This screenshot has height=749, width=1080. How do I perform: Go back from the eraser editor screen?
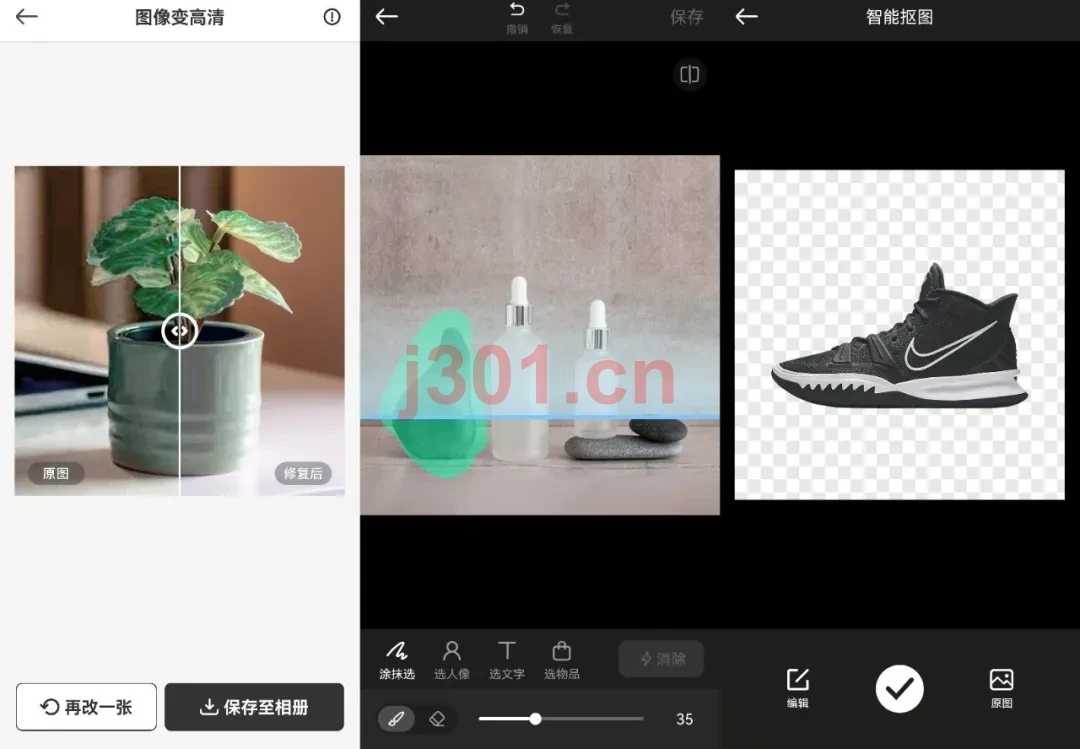coord(387,17)
